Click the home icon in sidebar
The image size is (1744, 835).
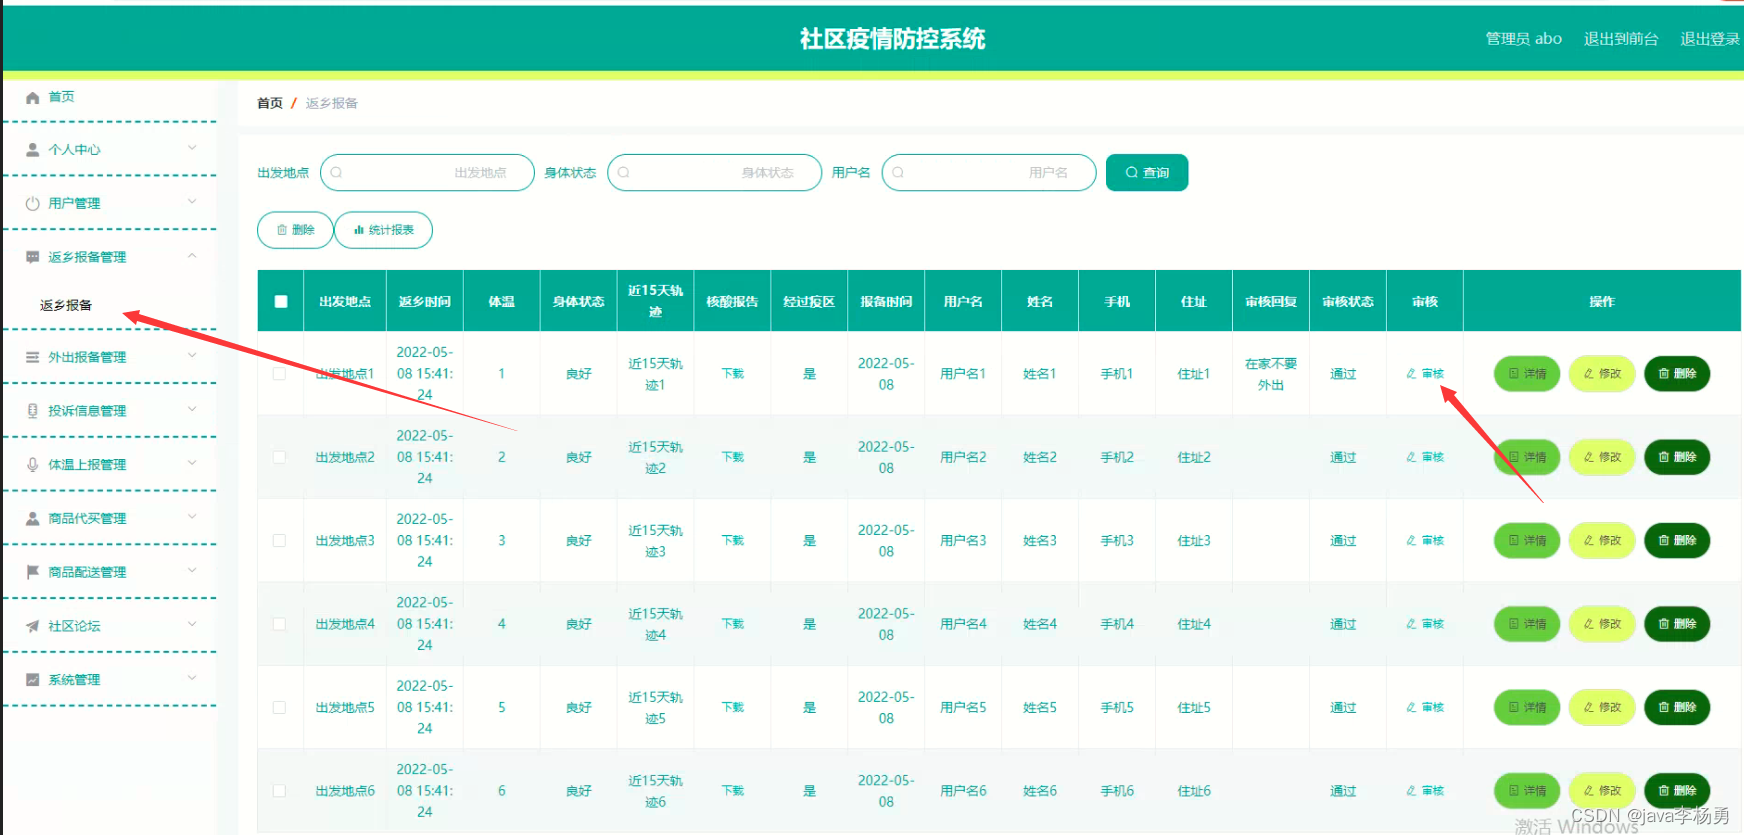(33, 97)
